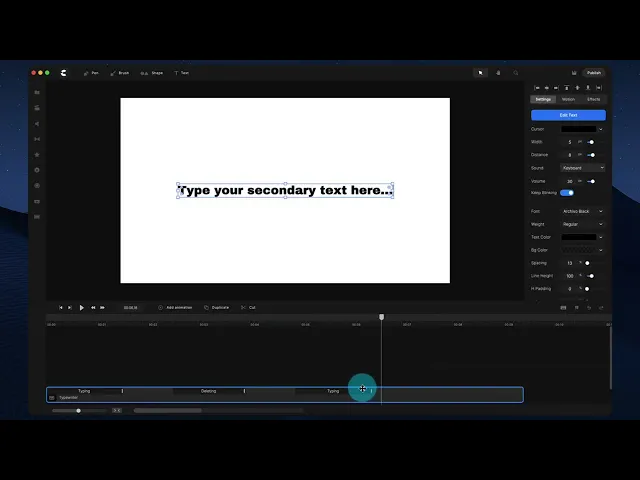
Task: Click the rewind double-arrow button
Action: (x=93, y=307)
